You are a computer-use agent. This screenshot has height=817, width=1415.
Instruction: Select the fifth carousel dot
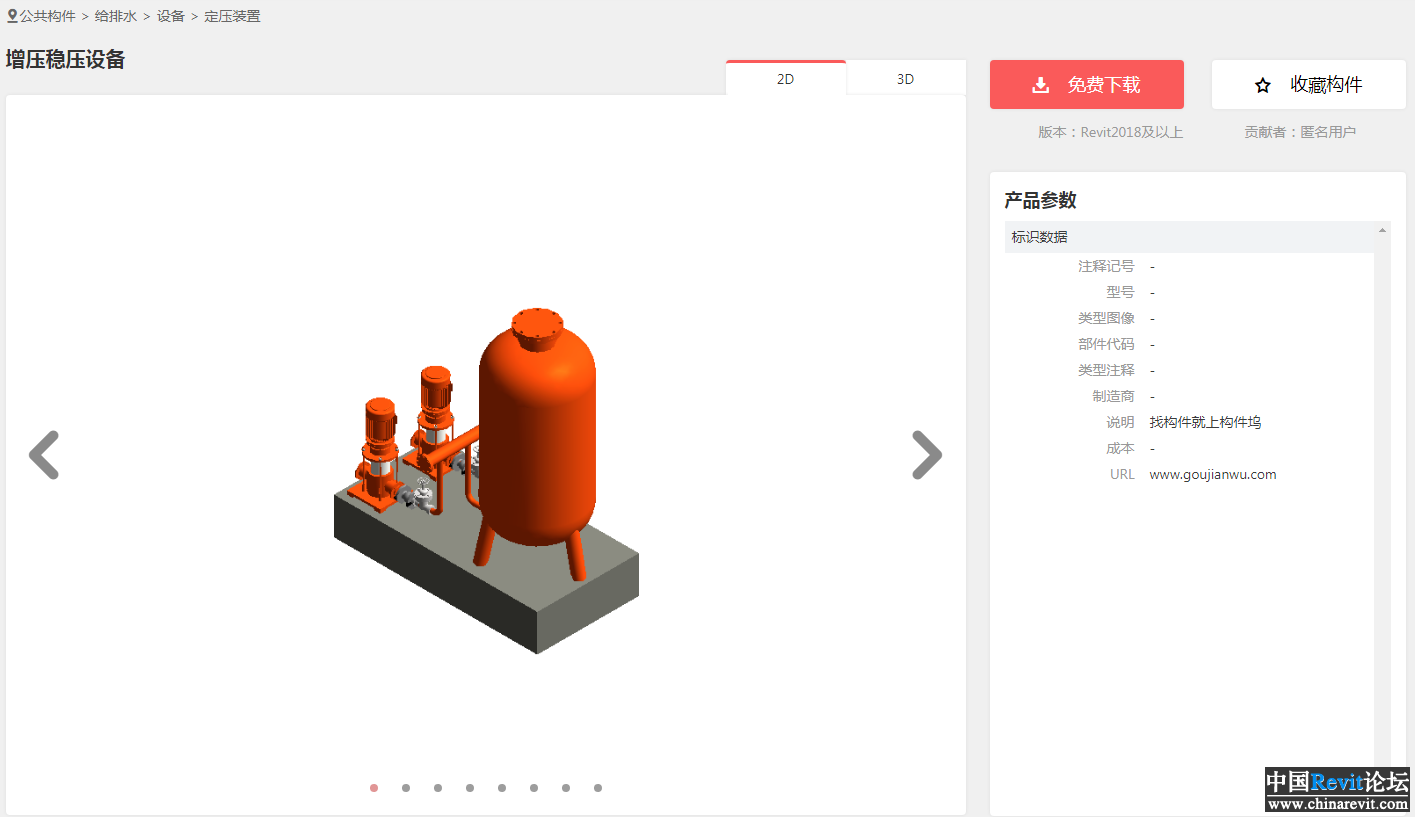point(502,788)
